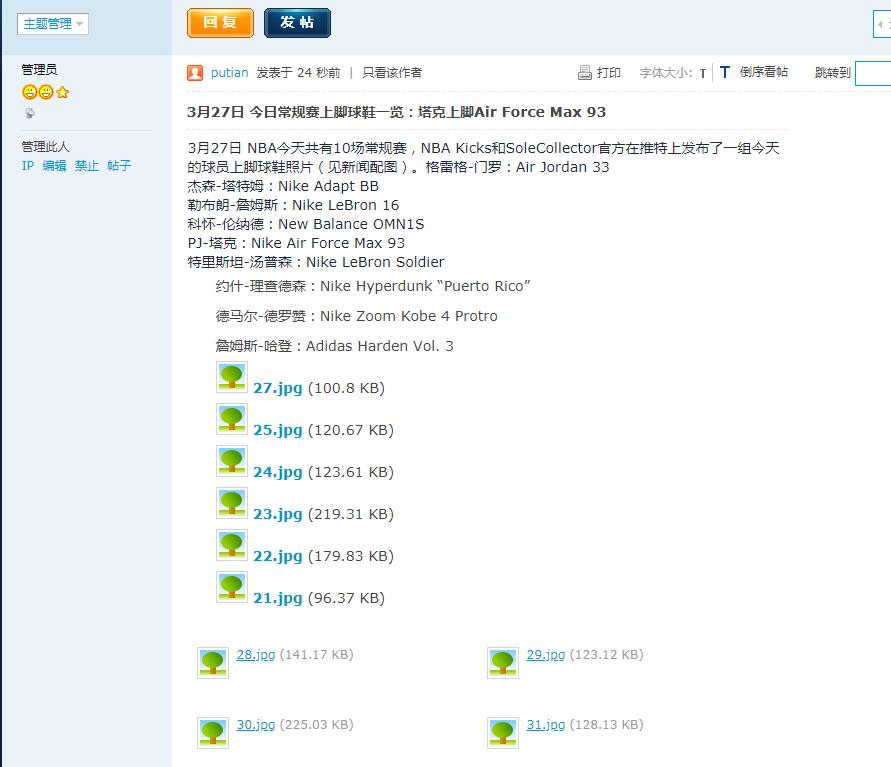Click the 发表于 24 秒前 timestamp
This screenshot has height=767, width=891.
coord(298,73)
